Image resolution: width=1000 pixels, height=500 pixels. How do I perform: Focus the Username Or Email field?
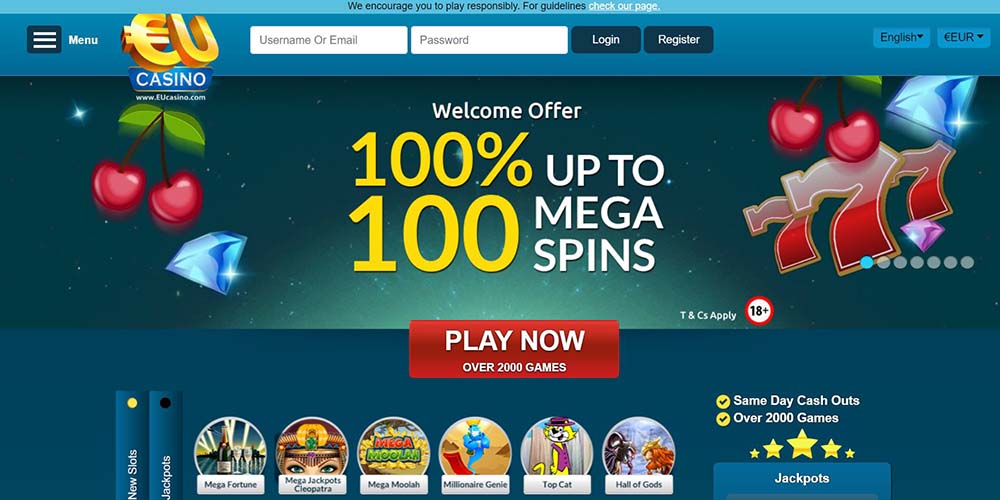click(x=328, y=40)
